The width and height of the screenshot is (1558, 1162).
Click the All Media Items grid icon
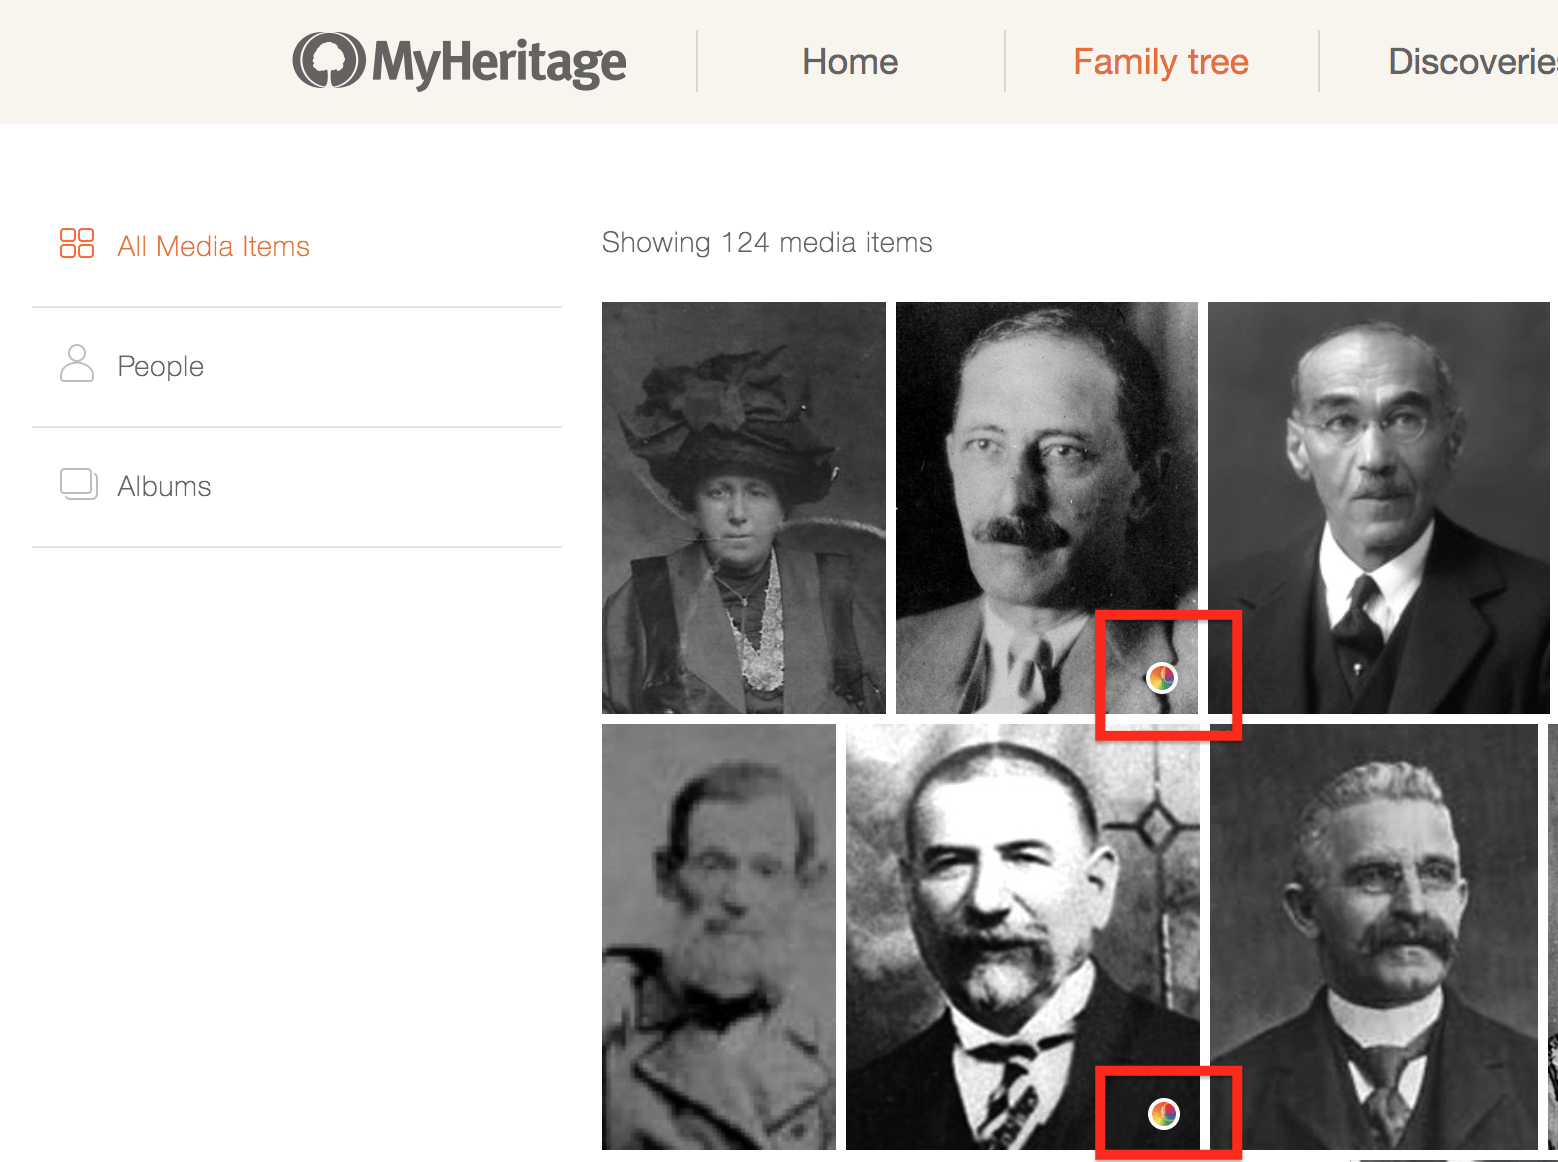tap(77, 243)
